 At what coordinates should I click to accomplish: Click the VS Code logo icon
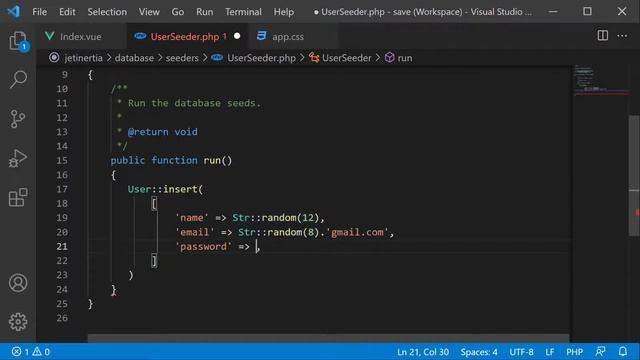[13, 11]
